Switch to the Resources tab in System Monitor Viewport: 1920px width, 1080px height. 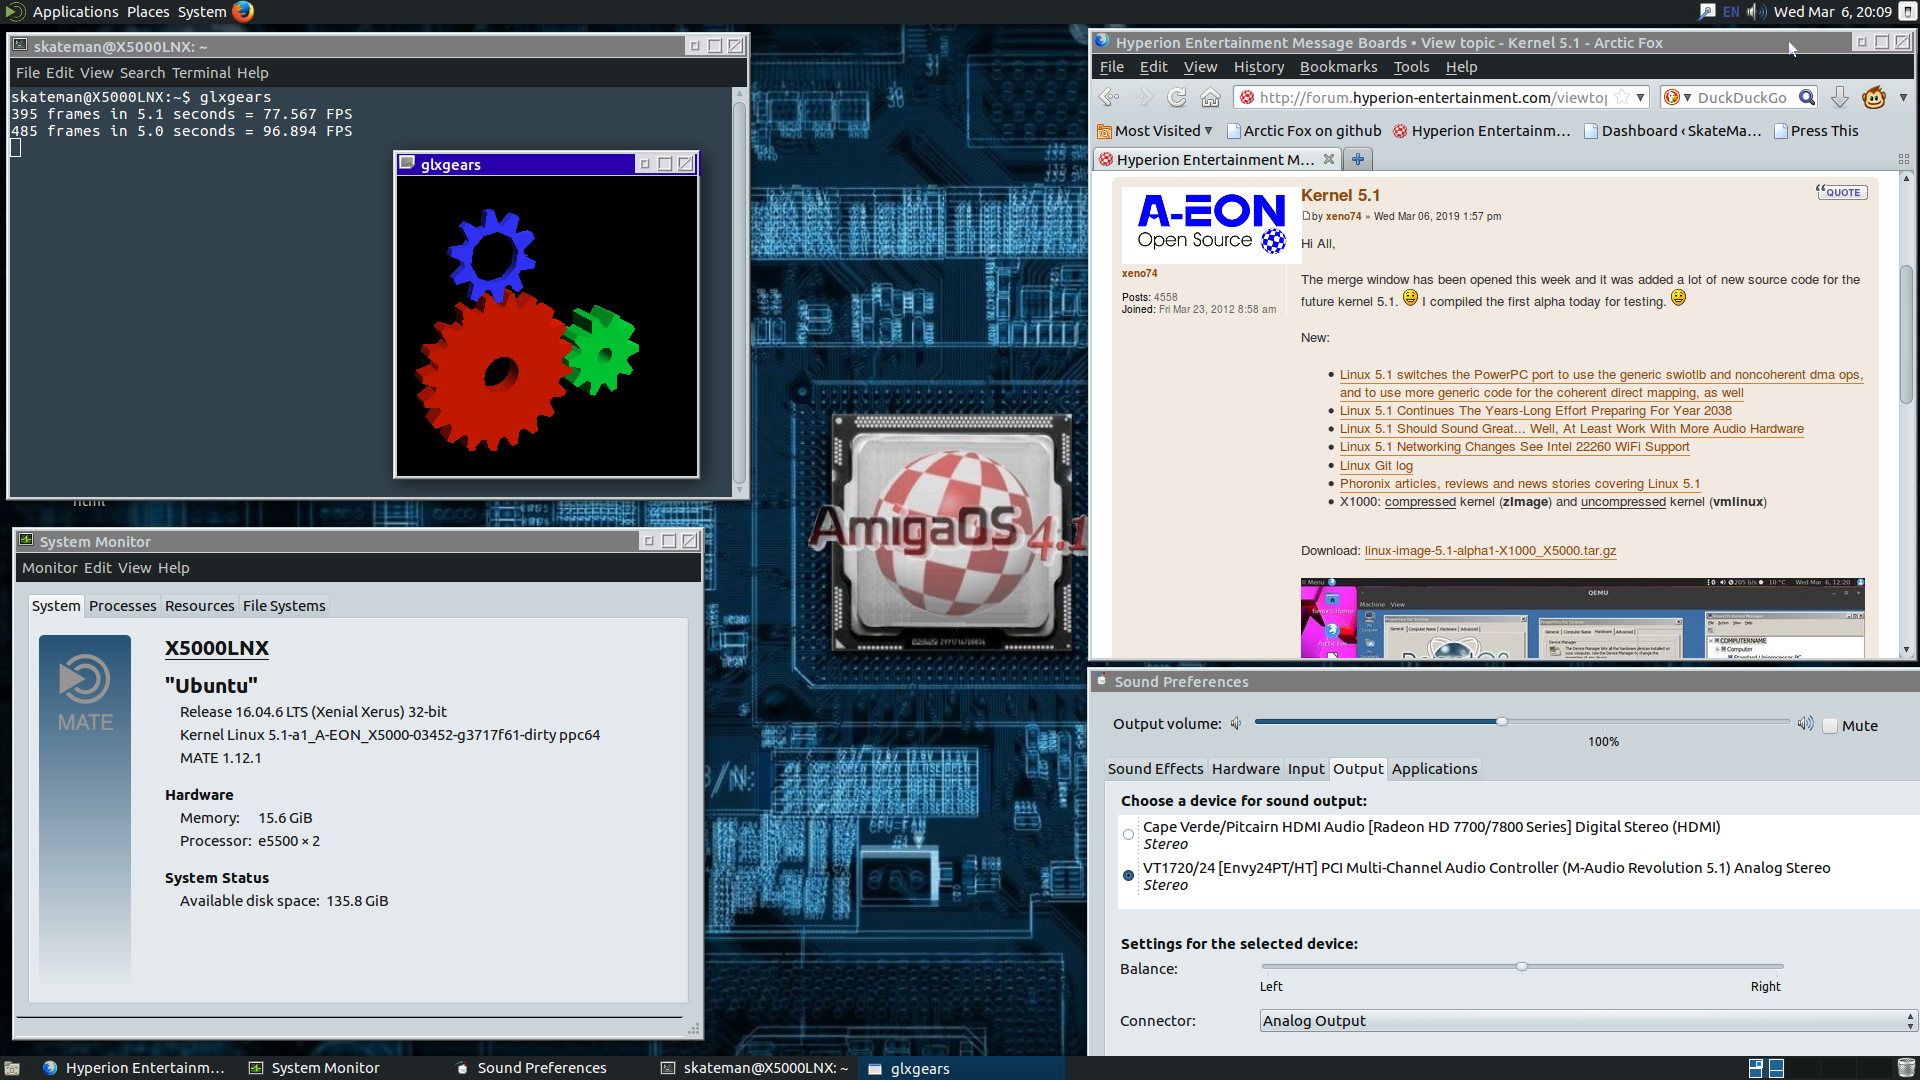[x=199, y=606]
